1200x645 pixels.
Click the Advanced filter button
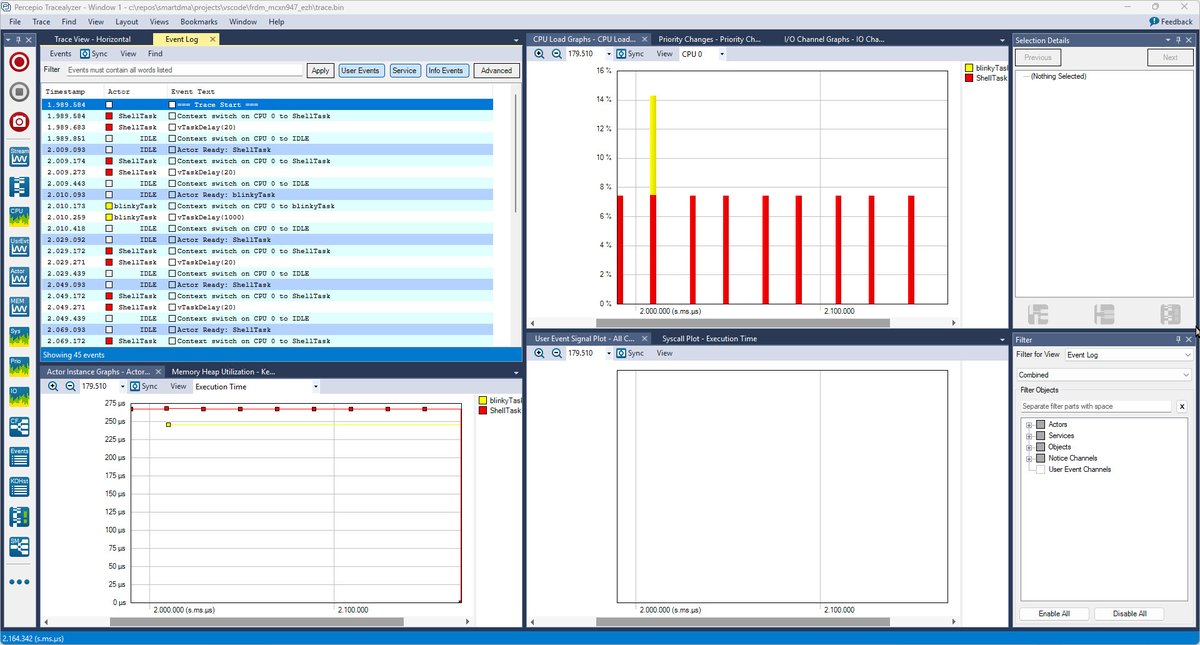pyautogui.click(x=496, y=70)
